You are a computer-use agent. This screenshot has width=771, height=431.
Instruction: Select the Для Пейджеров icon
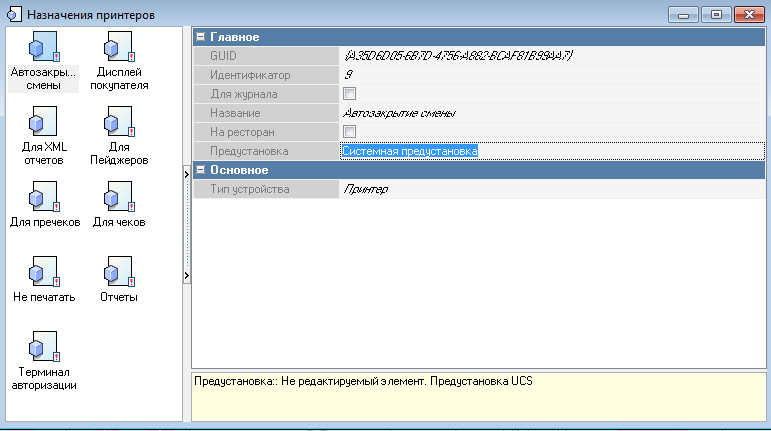[117, 124]
